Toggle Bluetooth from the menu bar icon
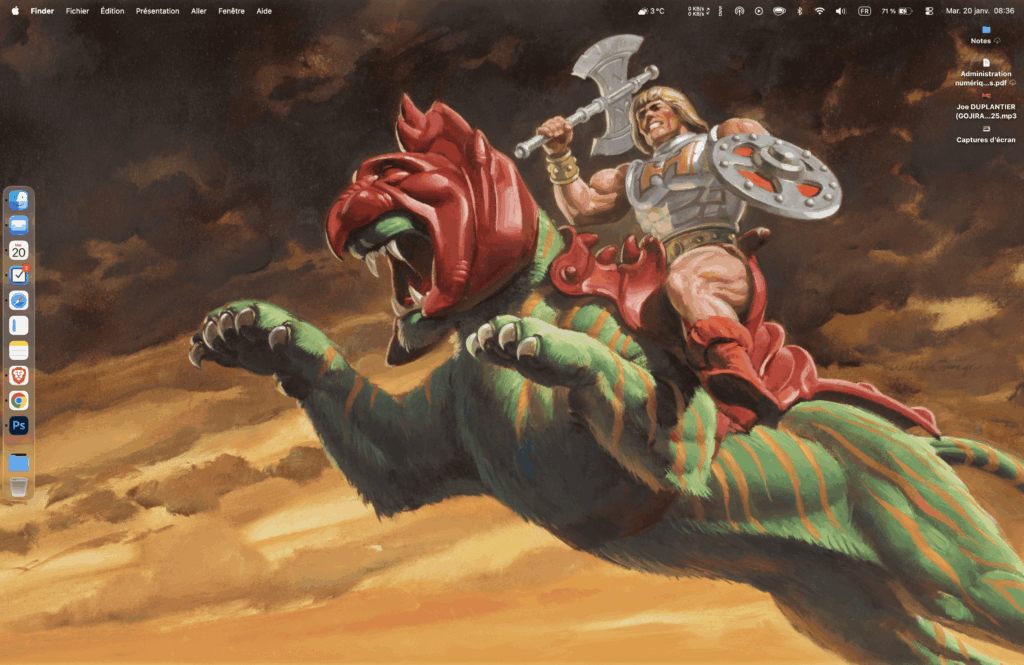1024x665 pixels. pyautogui.click(x=799, y=11)
